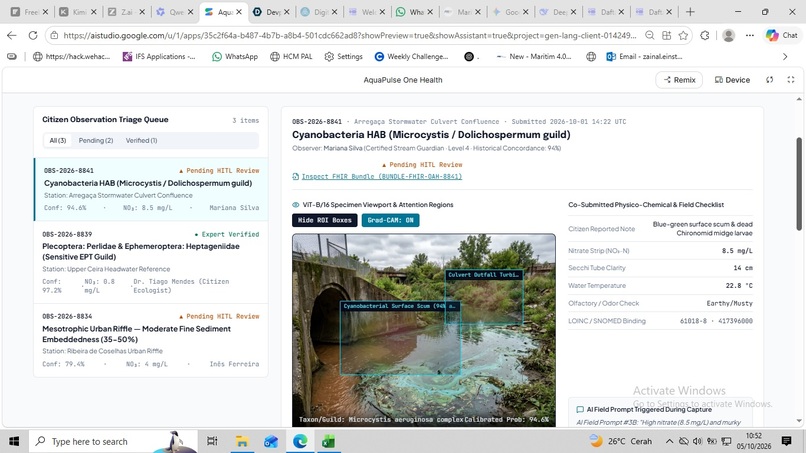Click the '61018-8 · 417396000' LOINC value
The width and height of the screenshot is (806, 453).
(x=716, y=321)
